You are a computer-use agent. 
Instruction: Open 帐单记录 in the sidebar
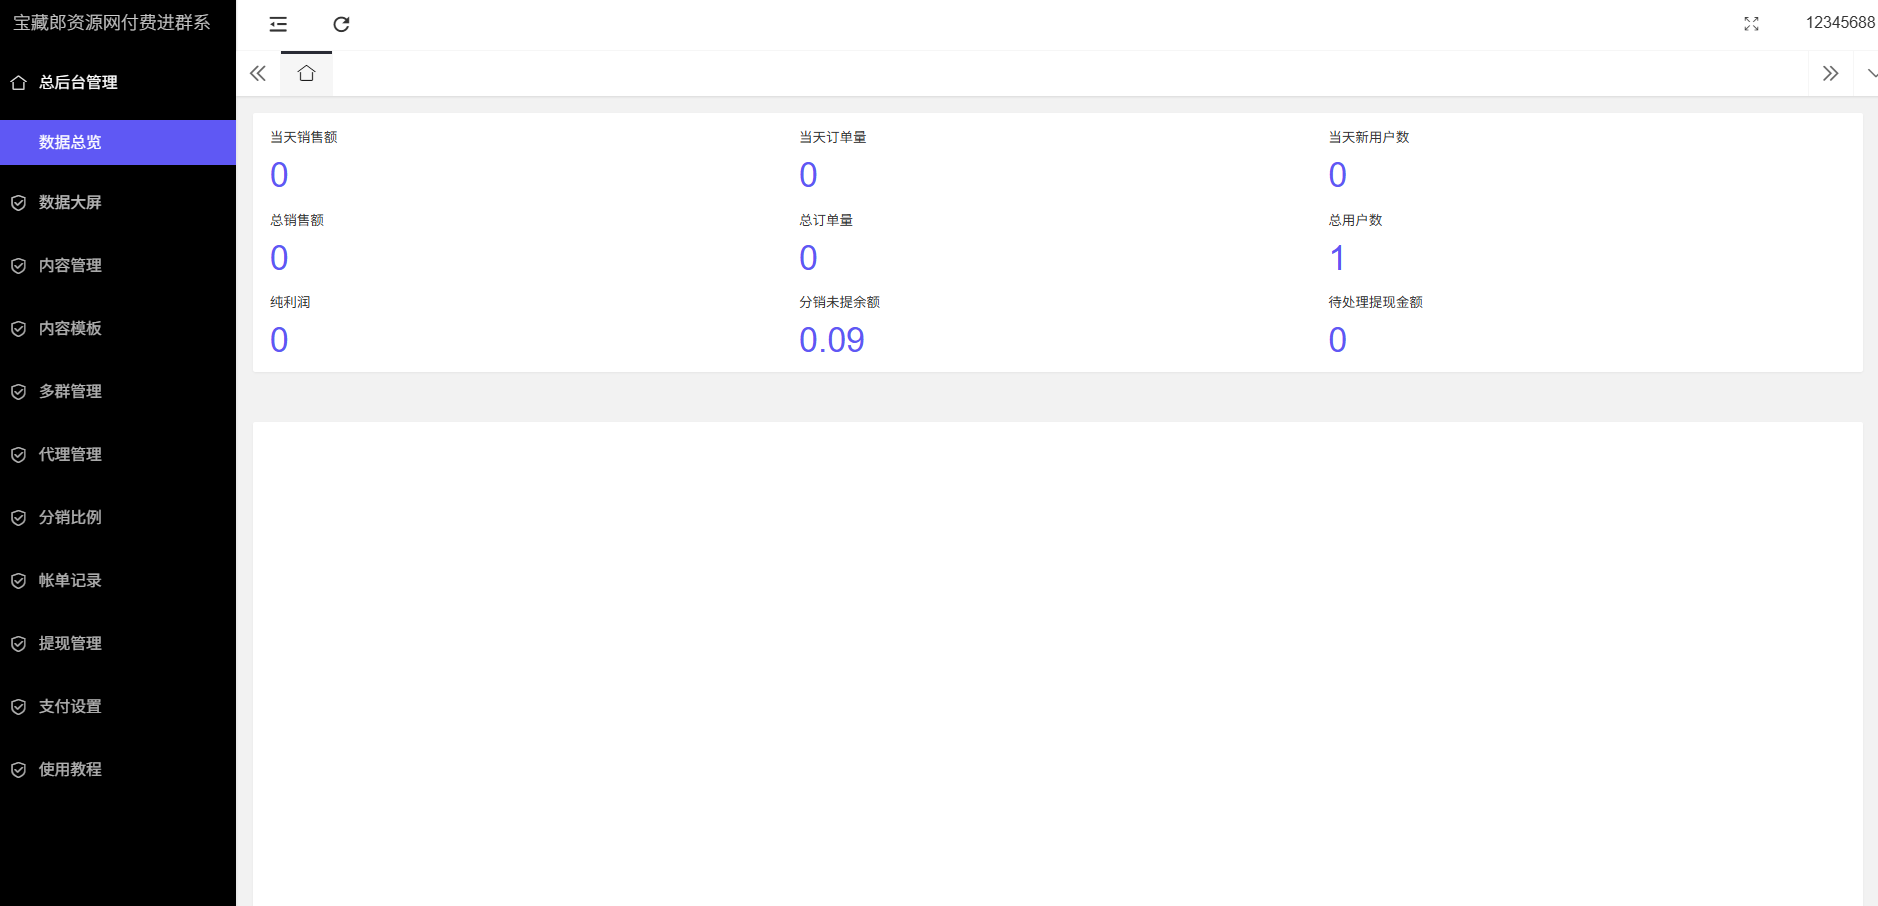[70, 580]
